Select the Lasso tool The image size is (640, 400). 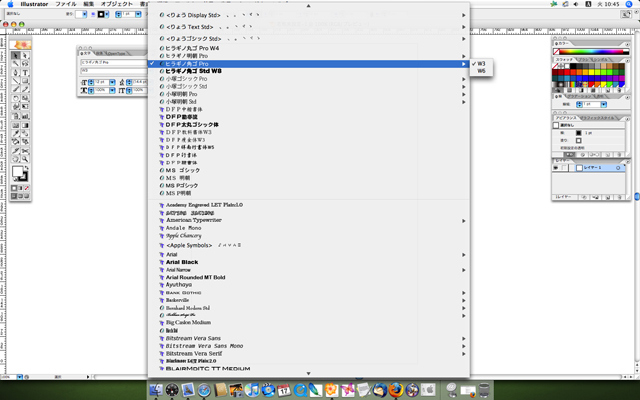coord(25,64)
